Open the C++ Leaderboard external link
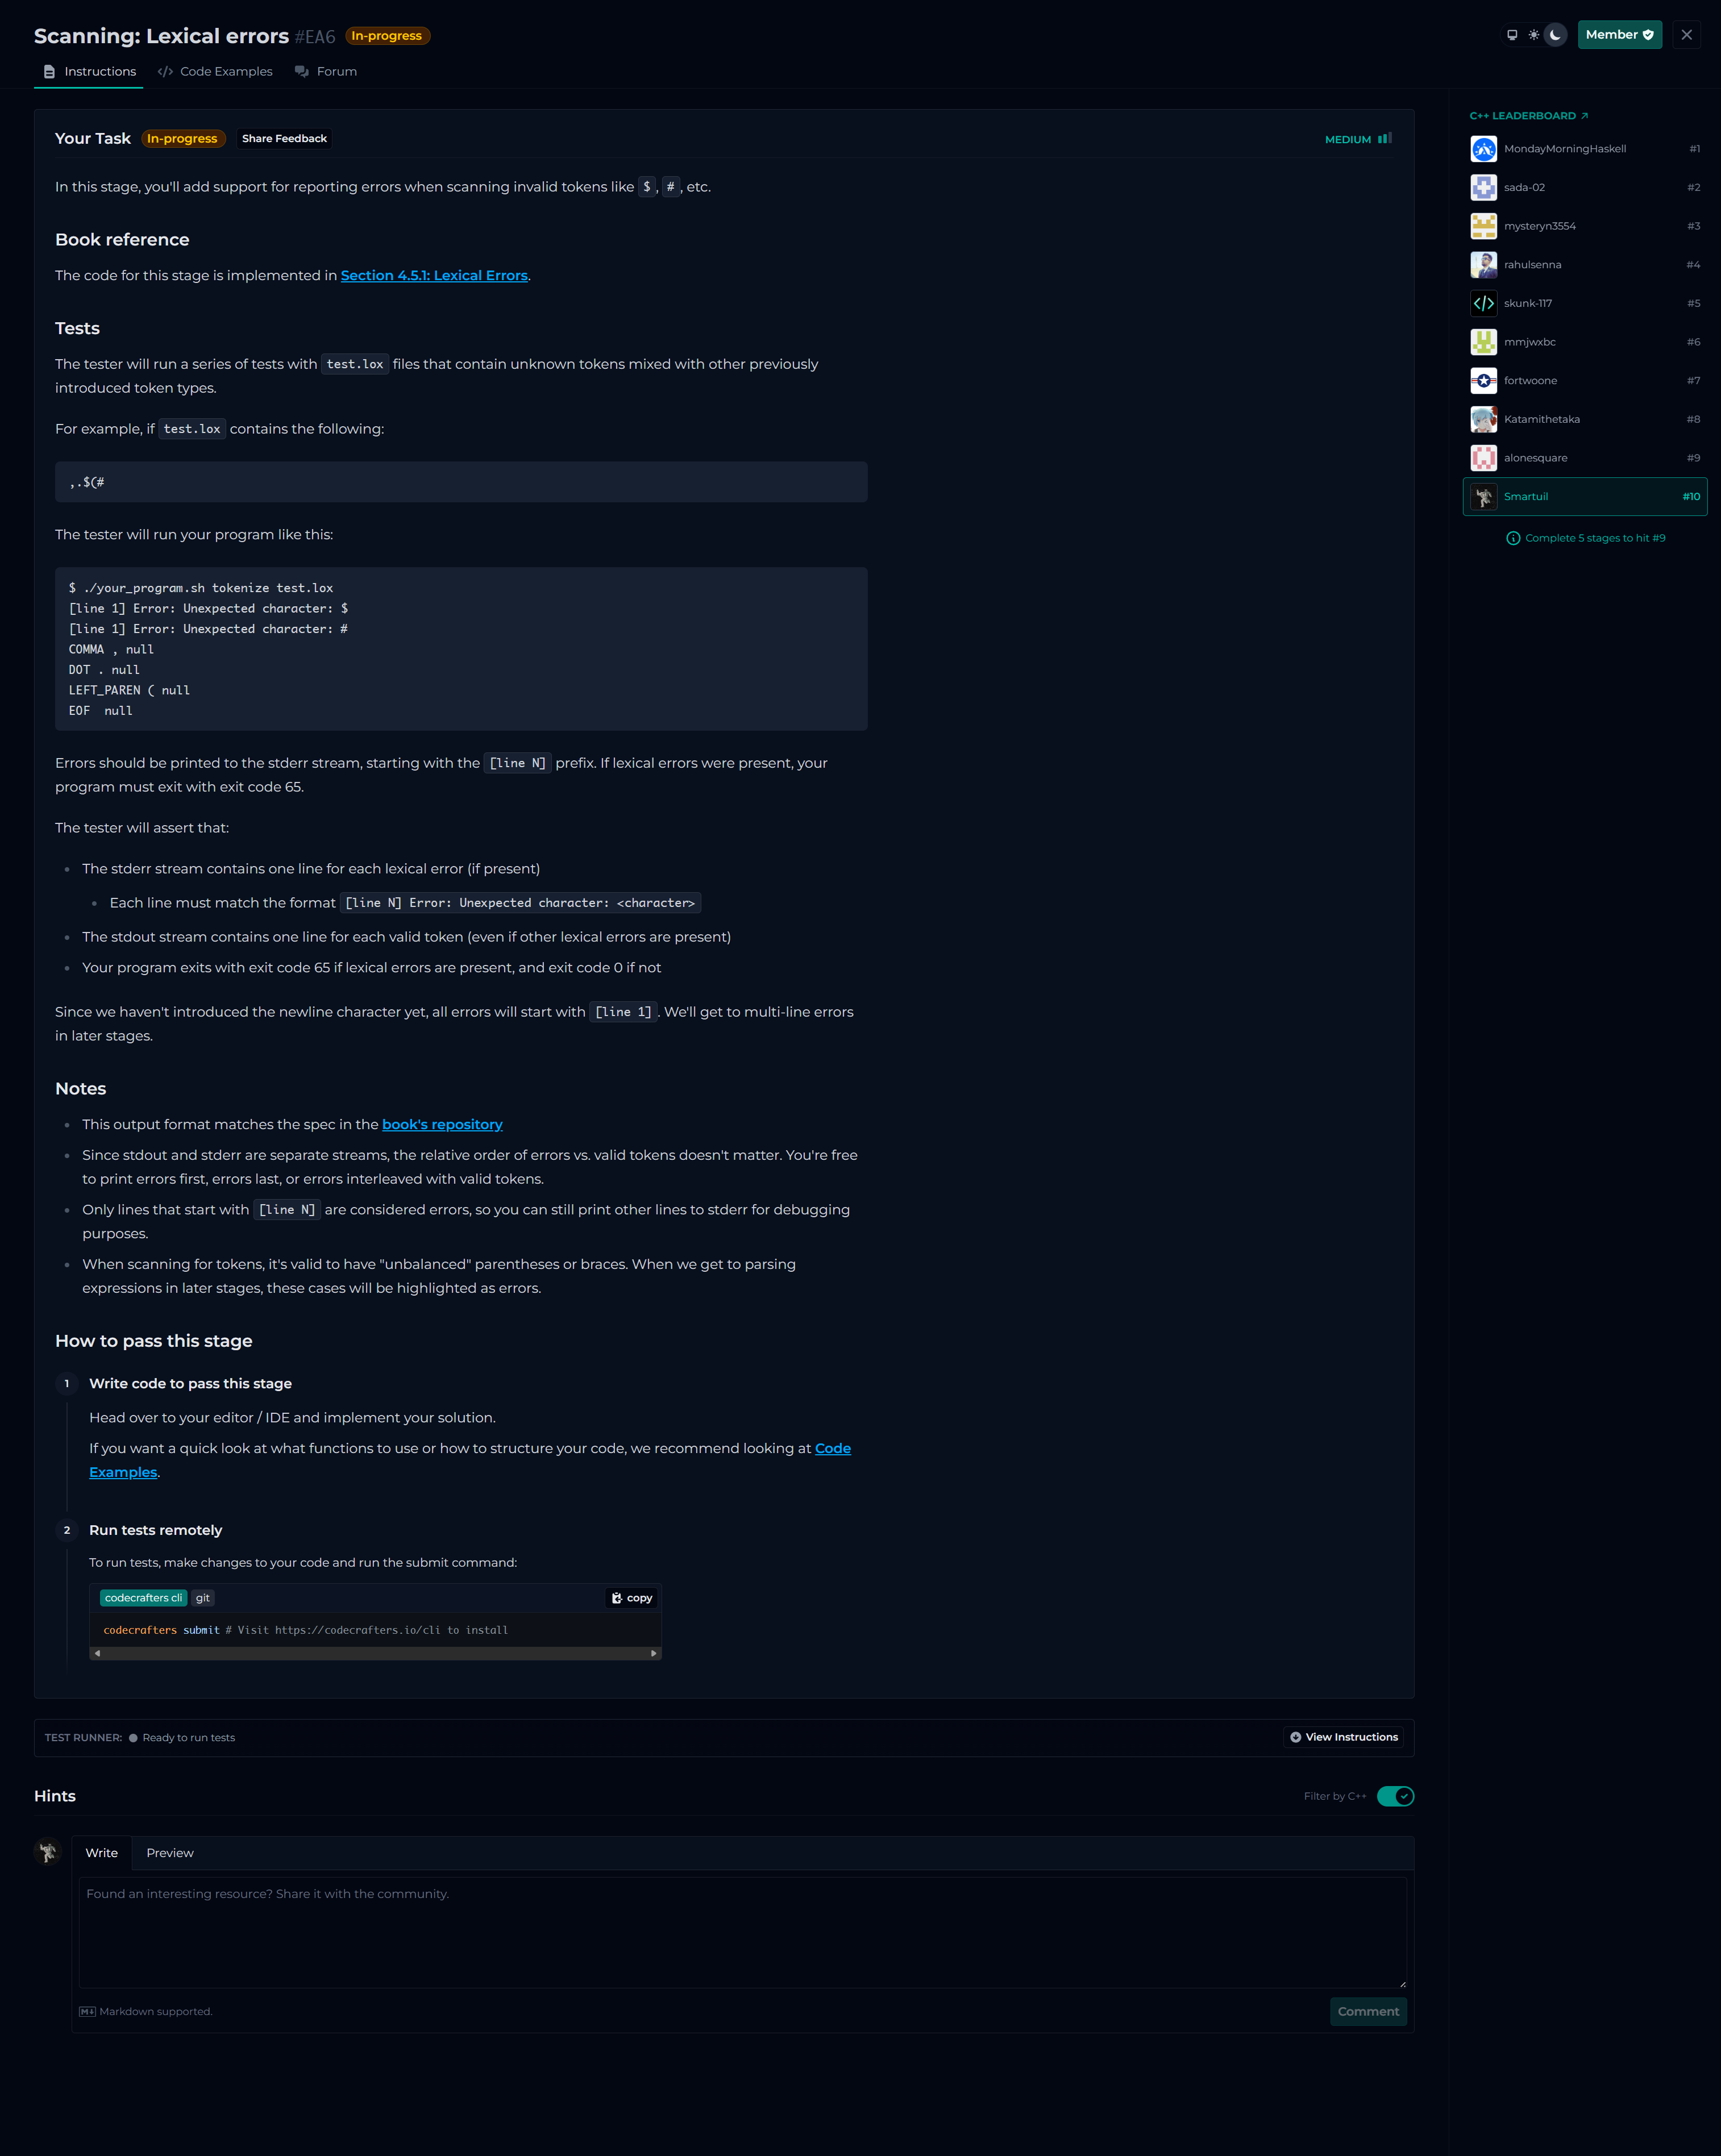Screen dimensions: 1721x2156 tap(1529, 116)
